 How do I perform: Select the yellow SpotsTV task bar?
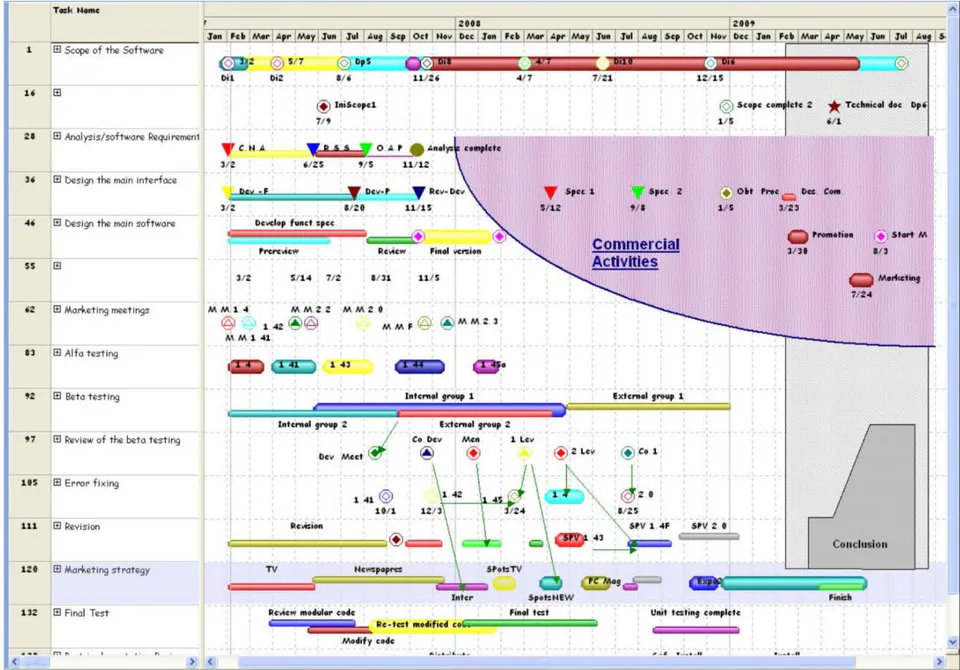click(504, 583)
